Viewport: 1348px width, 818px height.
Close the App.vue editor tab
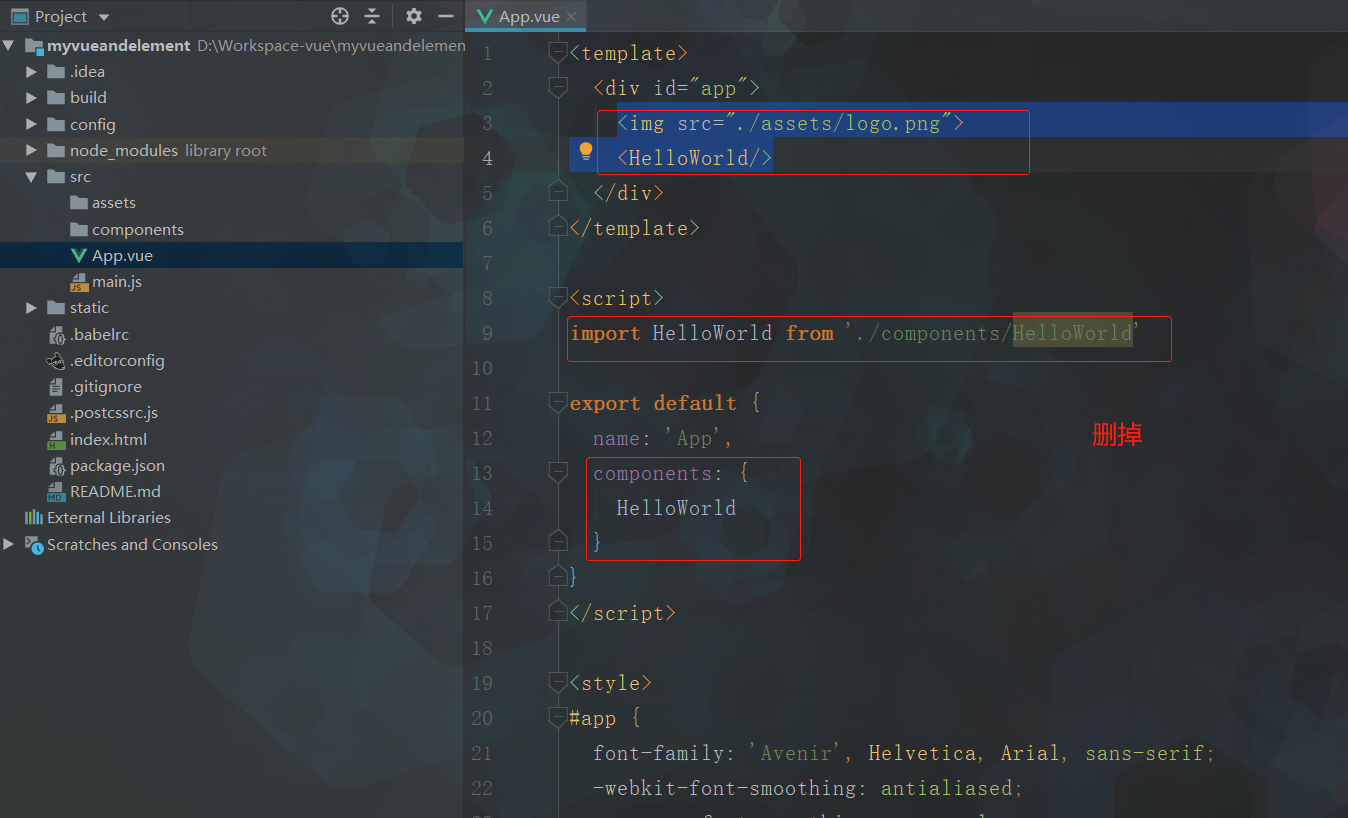(571, 17)
